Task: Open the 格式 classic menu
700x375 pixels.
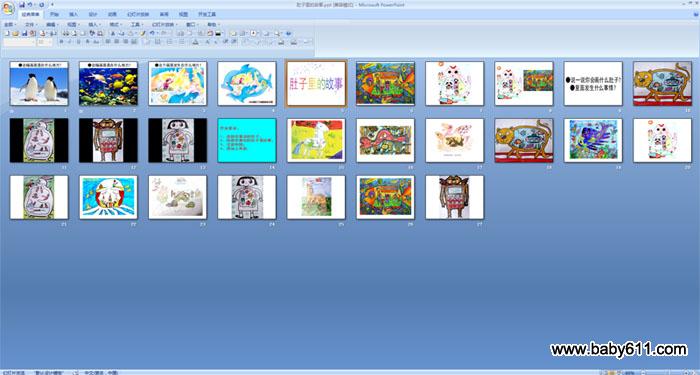Action: tap(116, 25)
